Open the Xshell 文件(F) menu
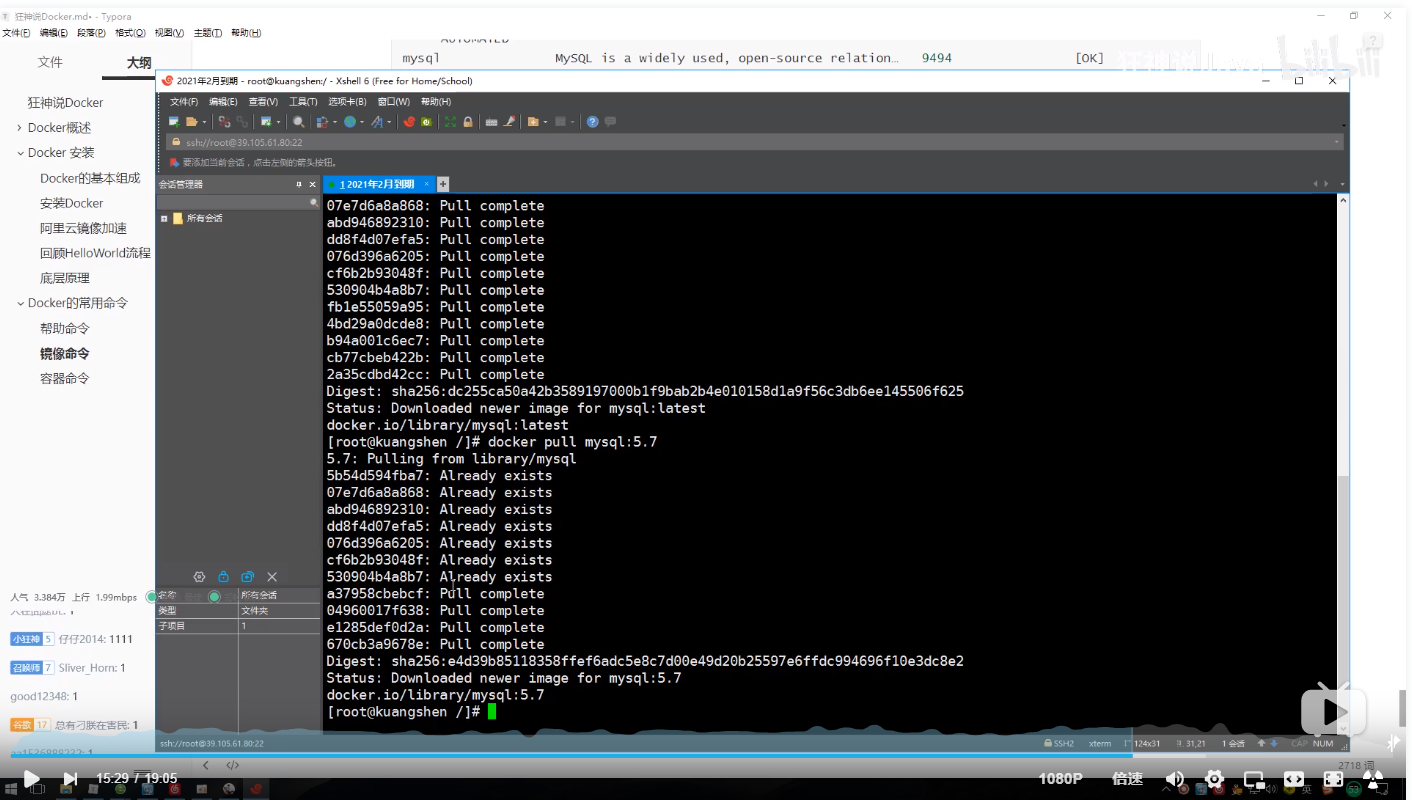Image resolution: width=1412 pixels, height=800 pixels. (x=184, y=101)
